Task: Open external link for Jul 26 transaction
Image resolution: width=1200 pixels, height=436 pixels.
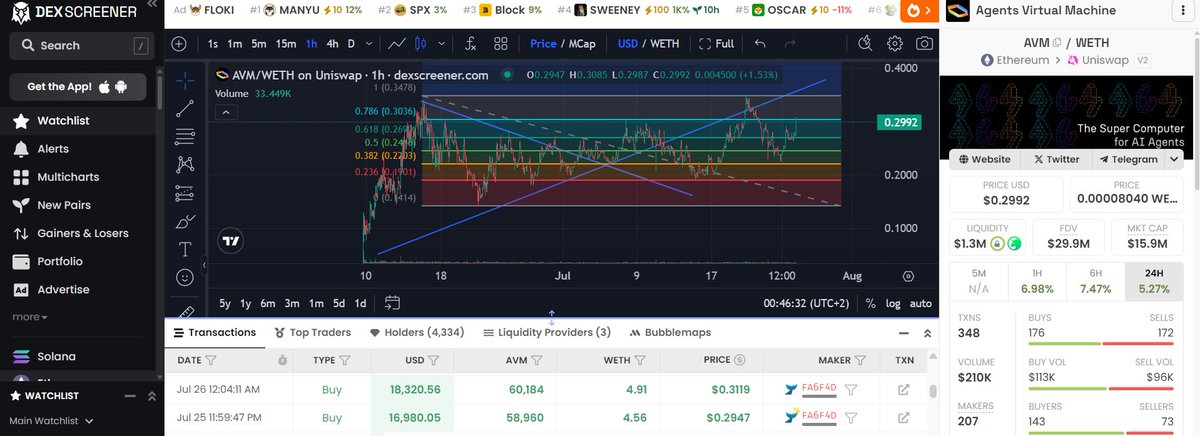Action: pos(904,390)
